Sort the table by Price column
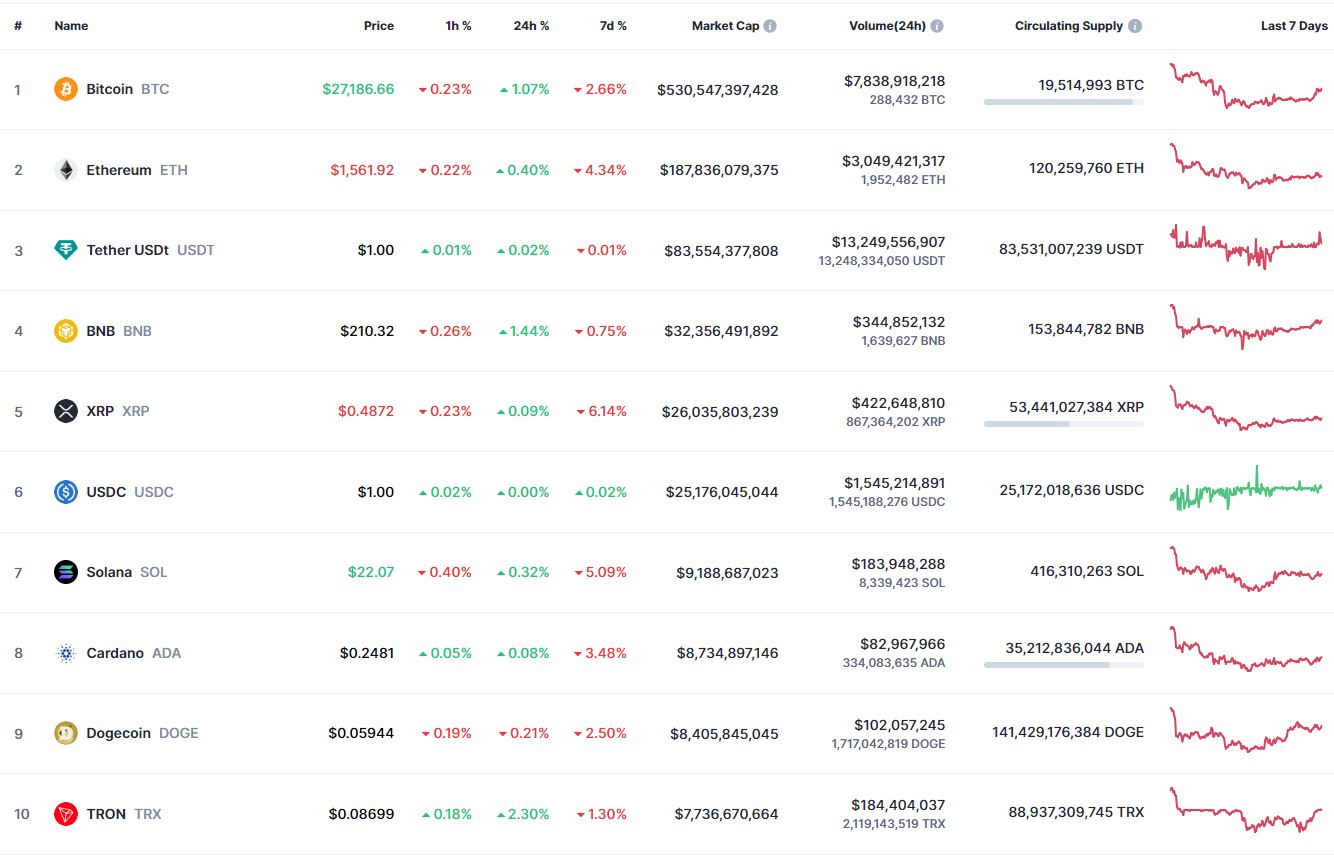Viewport: 1334px width, 856px height. coord(378,26)
